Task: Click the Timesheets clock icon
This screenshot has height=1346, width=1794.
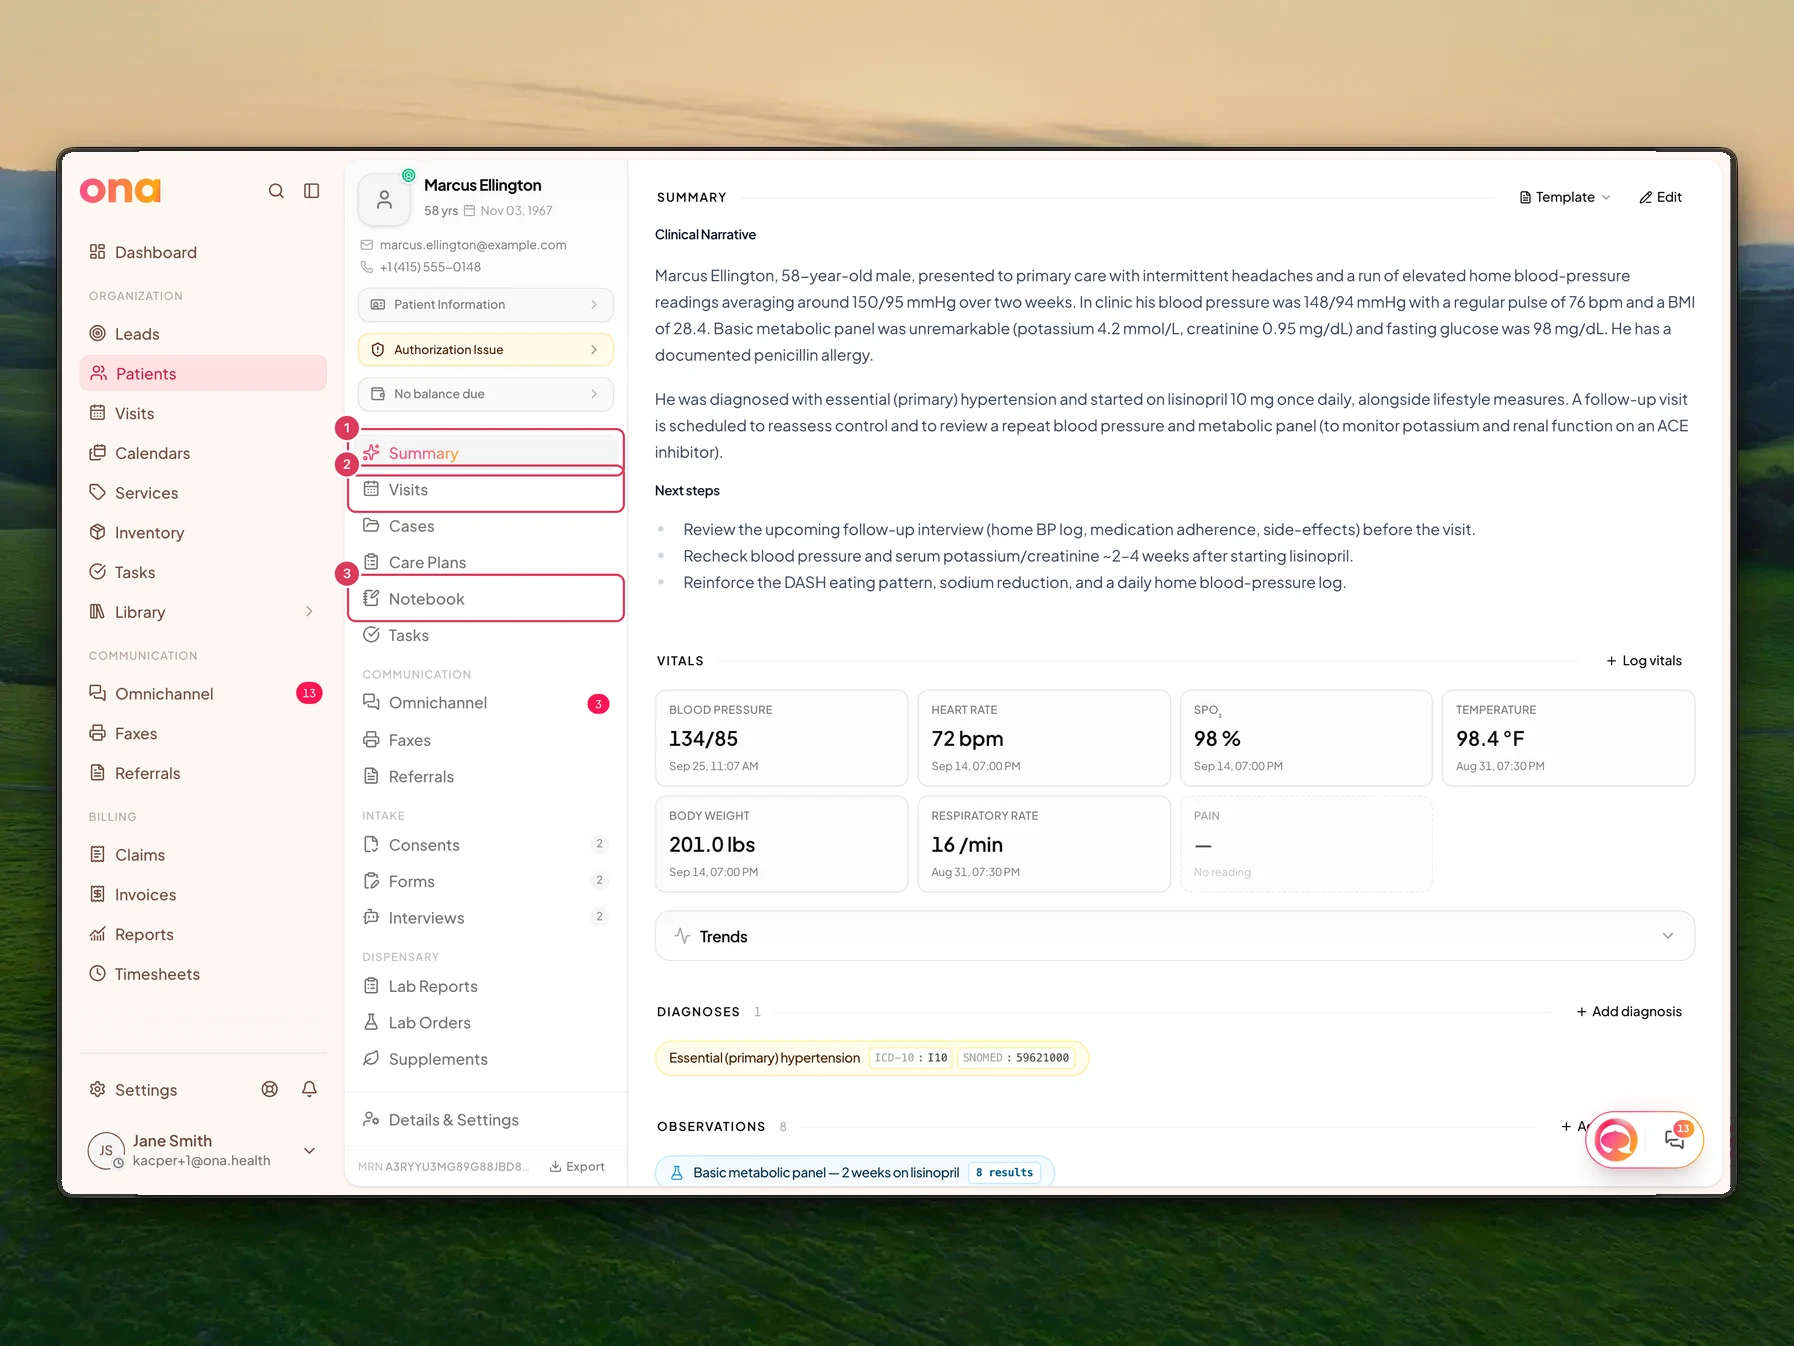Action: (x=97, y=973)
